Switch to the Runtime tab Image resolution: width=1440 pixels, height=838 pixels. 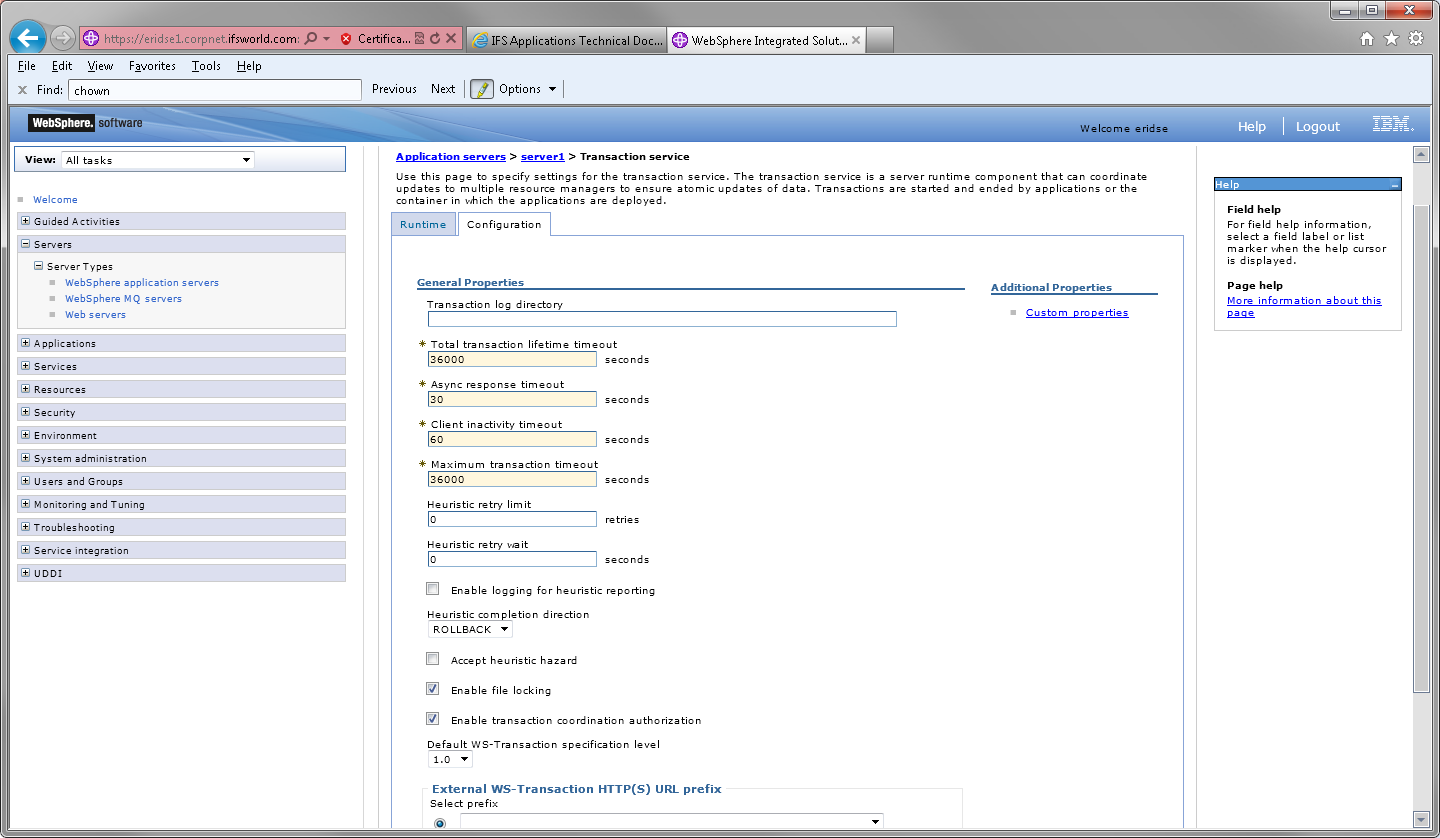coord(423,224)
